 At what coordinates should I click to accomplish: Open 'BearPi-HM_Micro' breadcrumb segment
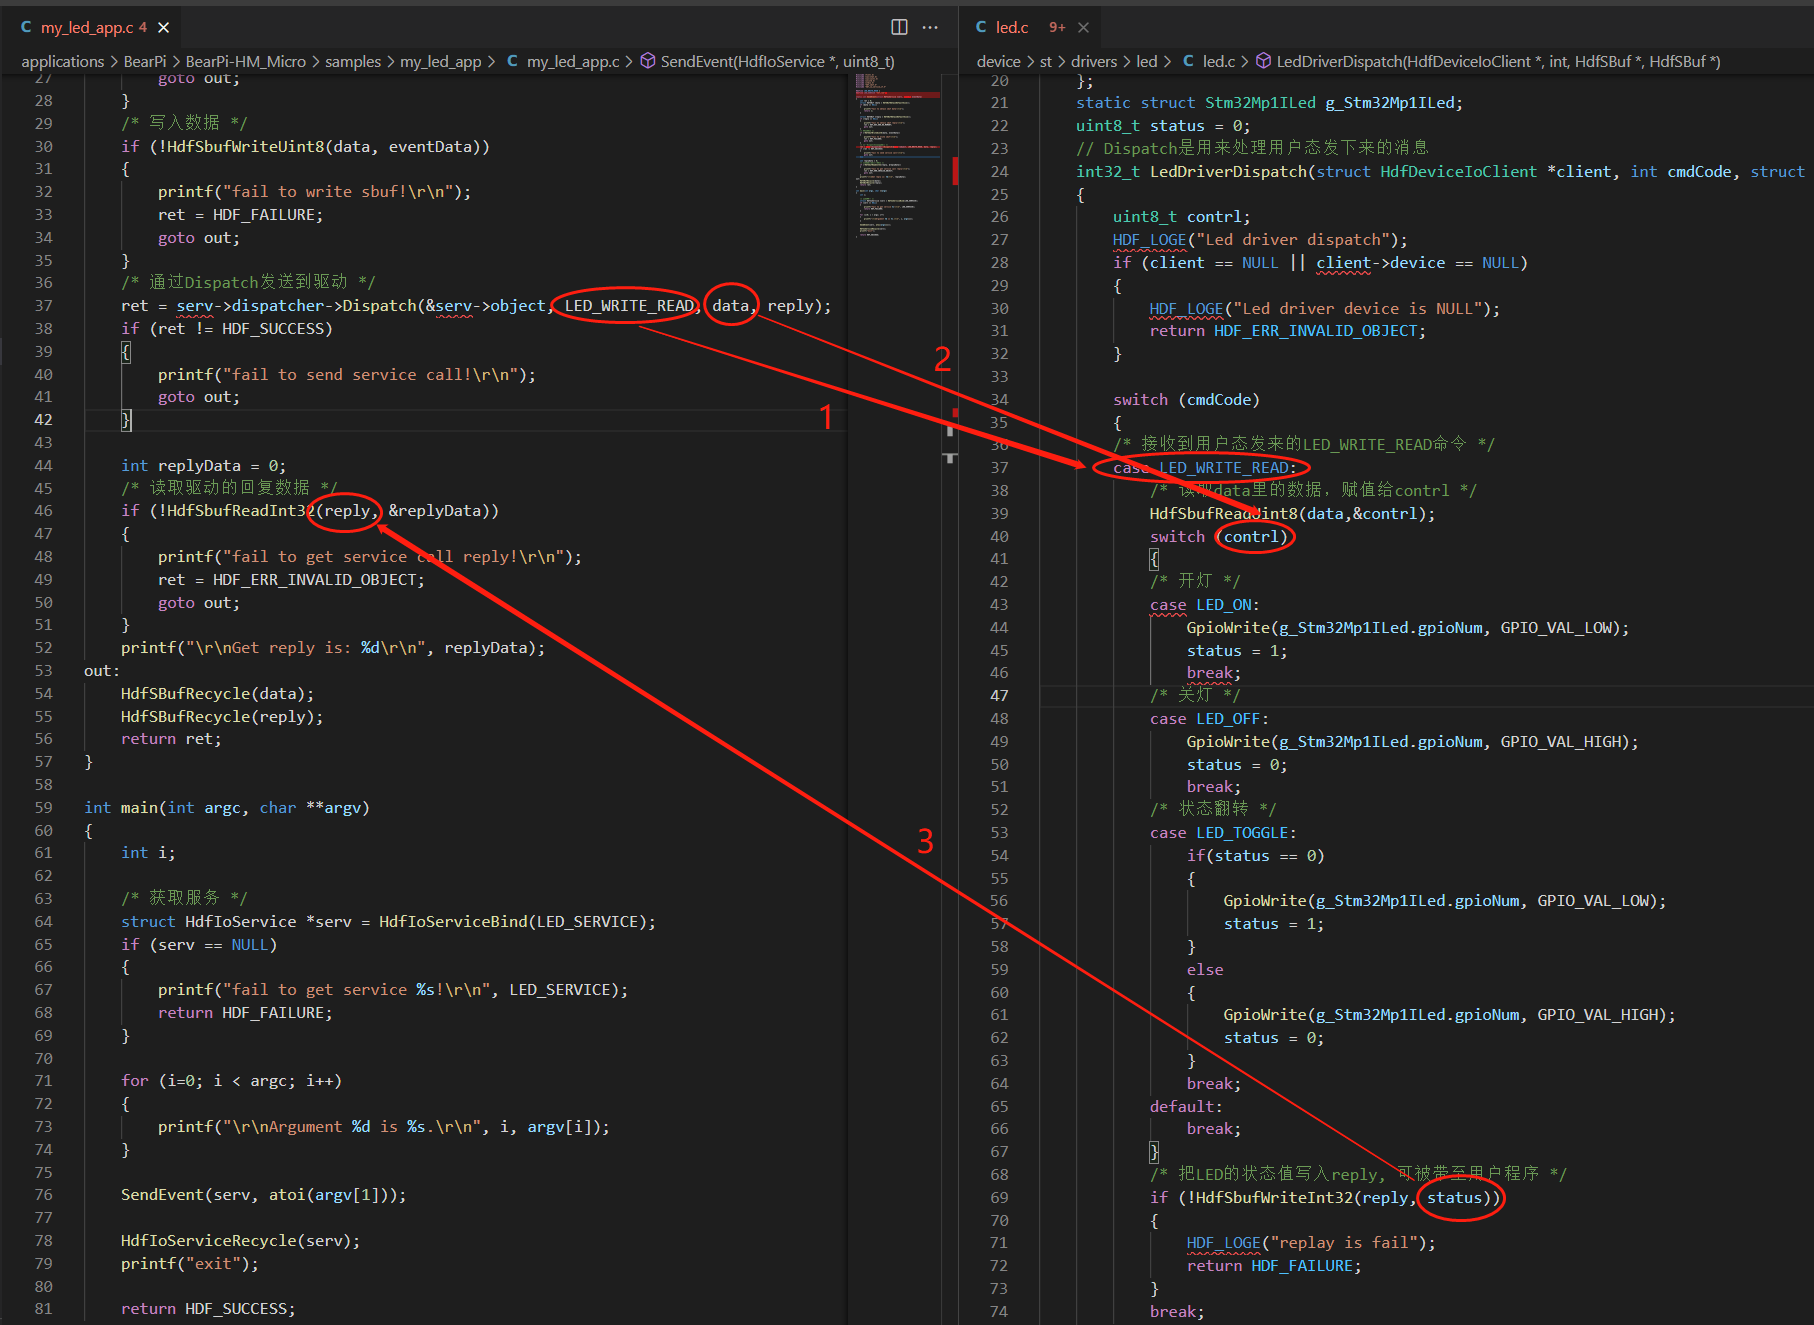pyautogui.click(x=246, y=61)
